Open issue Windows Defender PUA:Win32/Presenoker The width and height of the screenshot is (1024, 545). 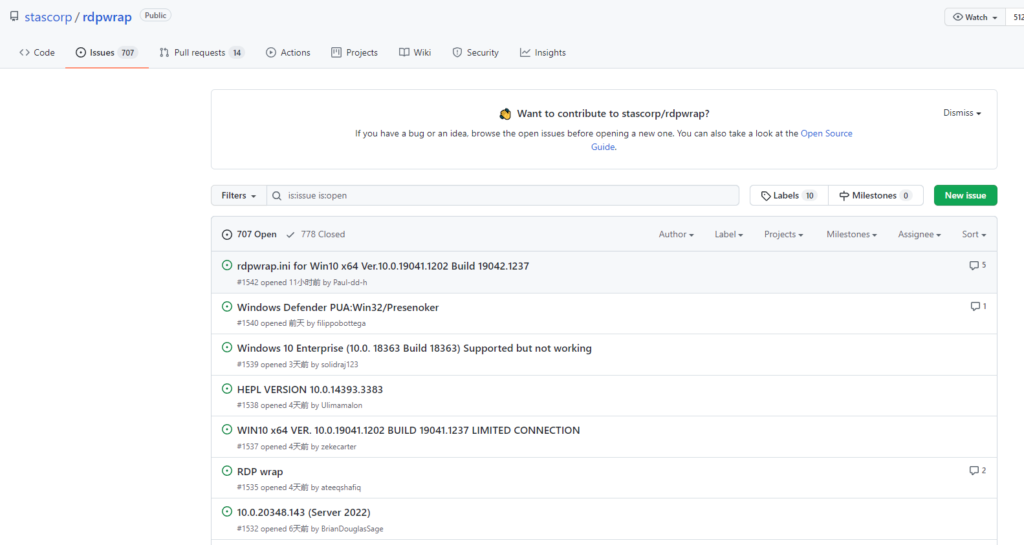(x=338, y=307)
